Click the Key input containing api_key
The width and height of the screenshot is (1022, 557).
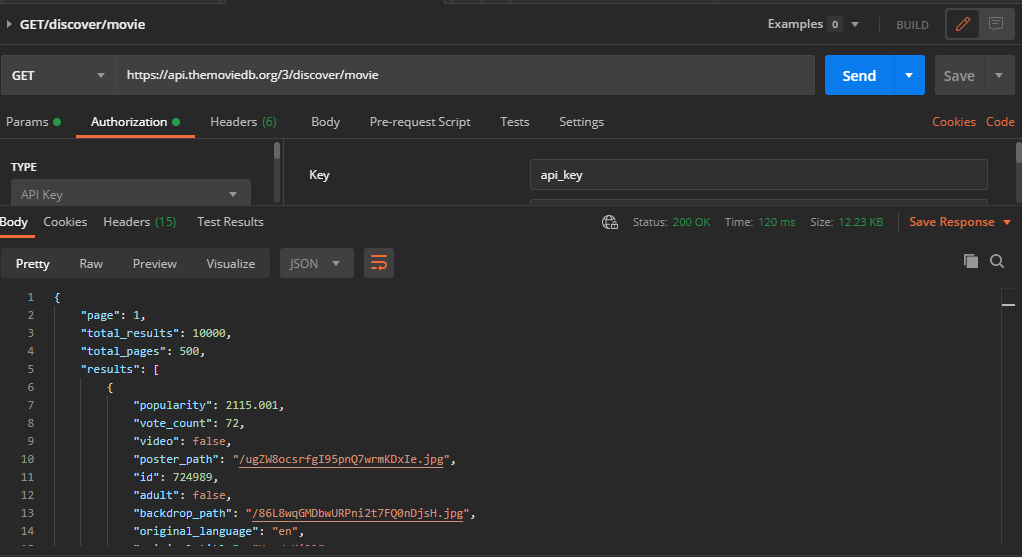point(759,175)
